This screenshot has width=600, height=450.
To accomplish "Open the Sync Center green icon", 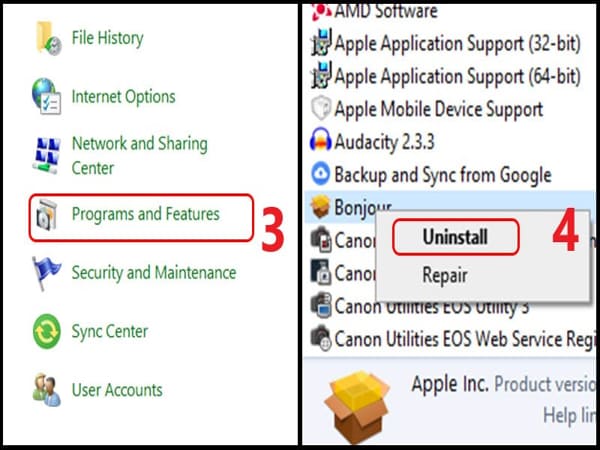I will 47,331.
